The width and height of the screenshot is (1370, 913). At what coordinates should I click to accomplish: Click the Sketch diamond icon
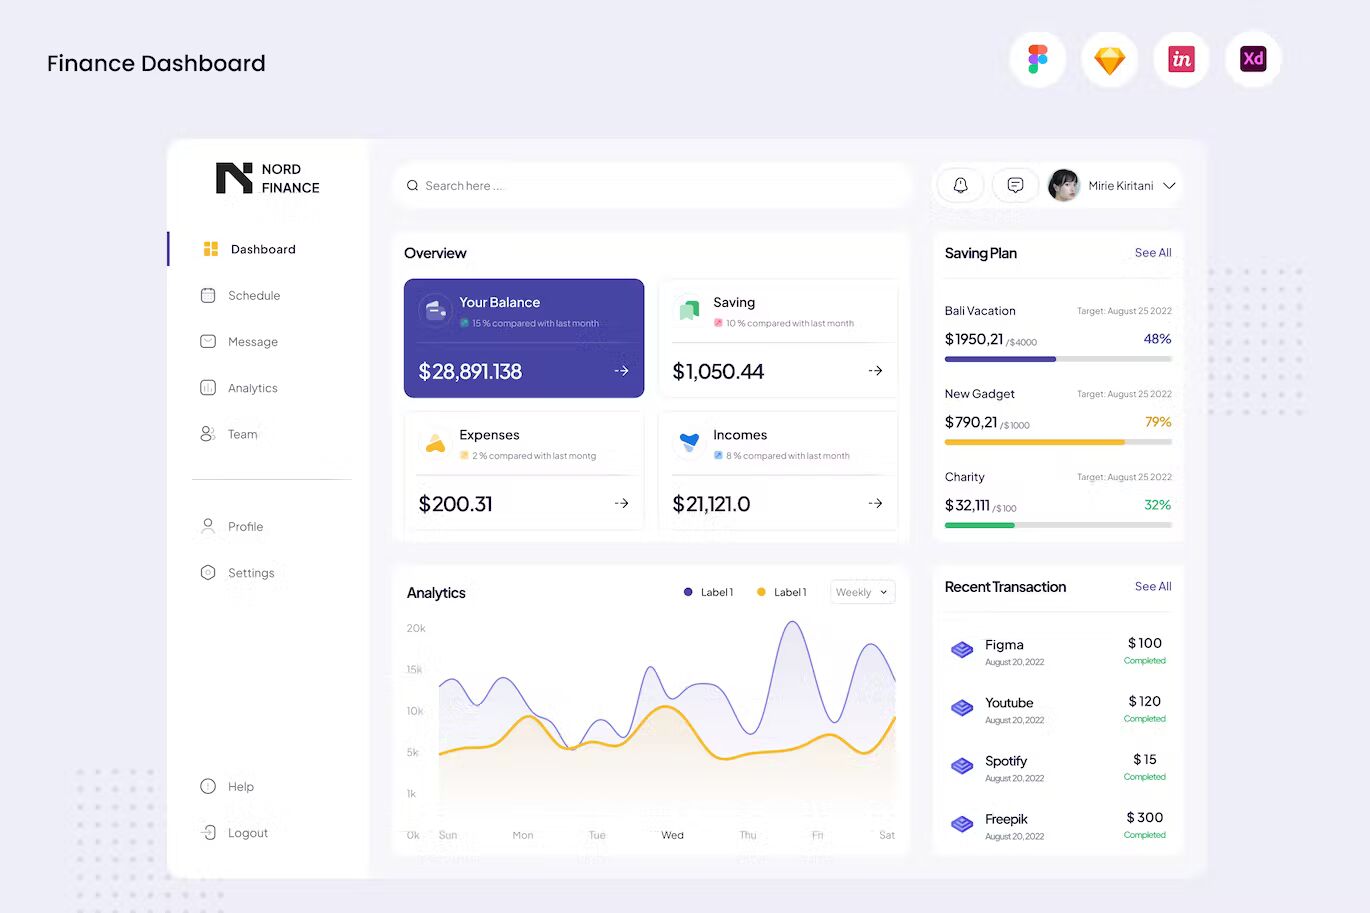[x=1109, y=60]
